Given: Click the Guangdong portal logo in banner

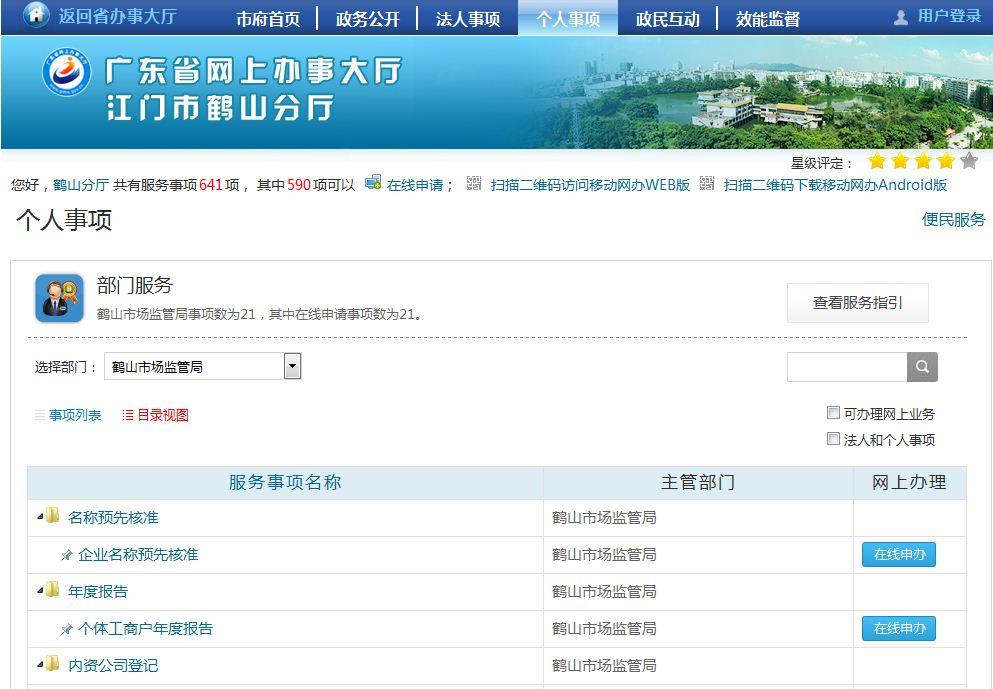Looking at the screenshot, I should 66,76.
